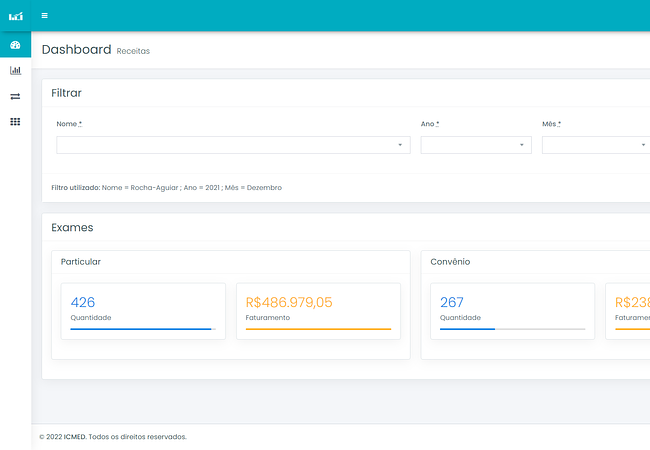The image size is (650, 450).
Task: Click the Particular quantity value 426
Action: pyautogui.click(x=82, y=302)
